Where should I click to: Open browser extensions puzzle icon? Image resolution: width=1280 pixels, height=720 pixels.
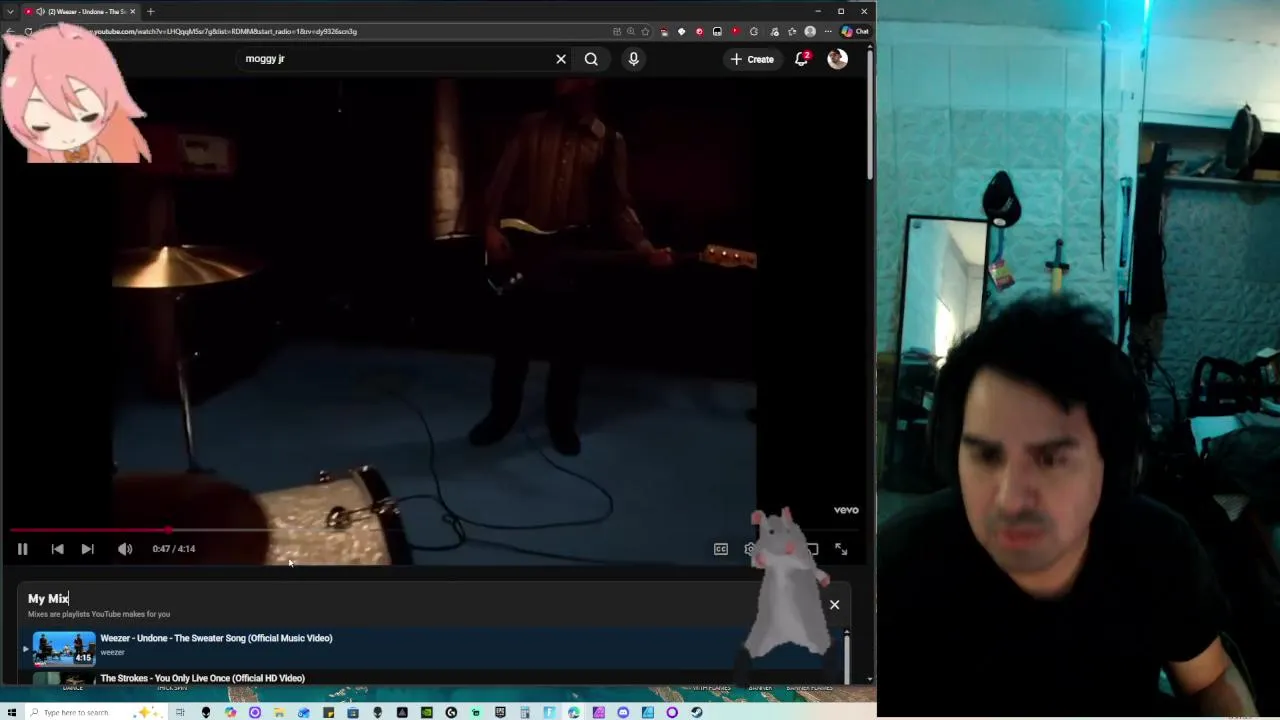(x=754, y=31)
